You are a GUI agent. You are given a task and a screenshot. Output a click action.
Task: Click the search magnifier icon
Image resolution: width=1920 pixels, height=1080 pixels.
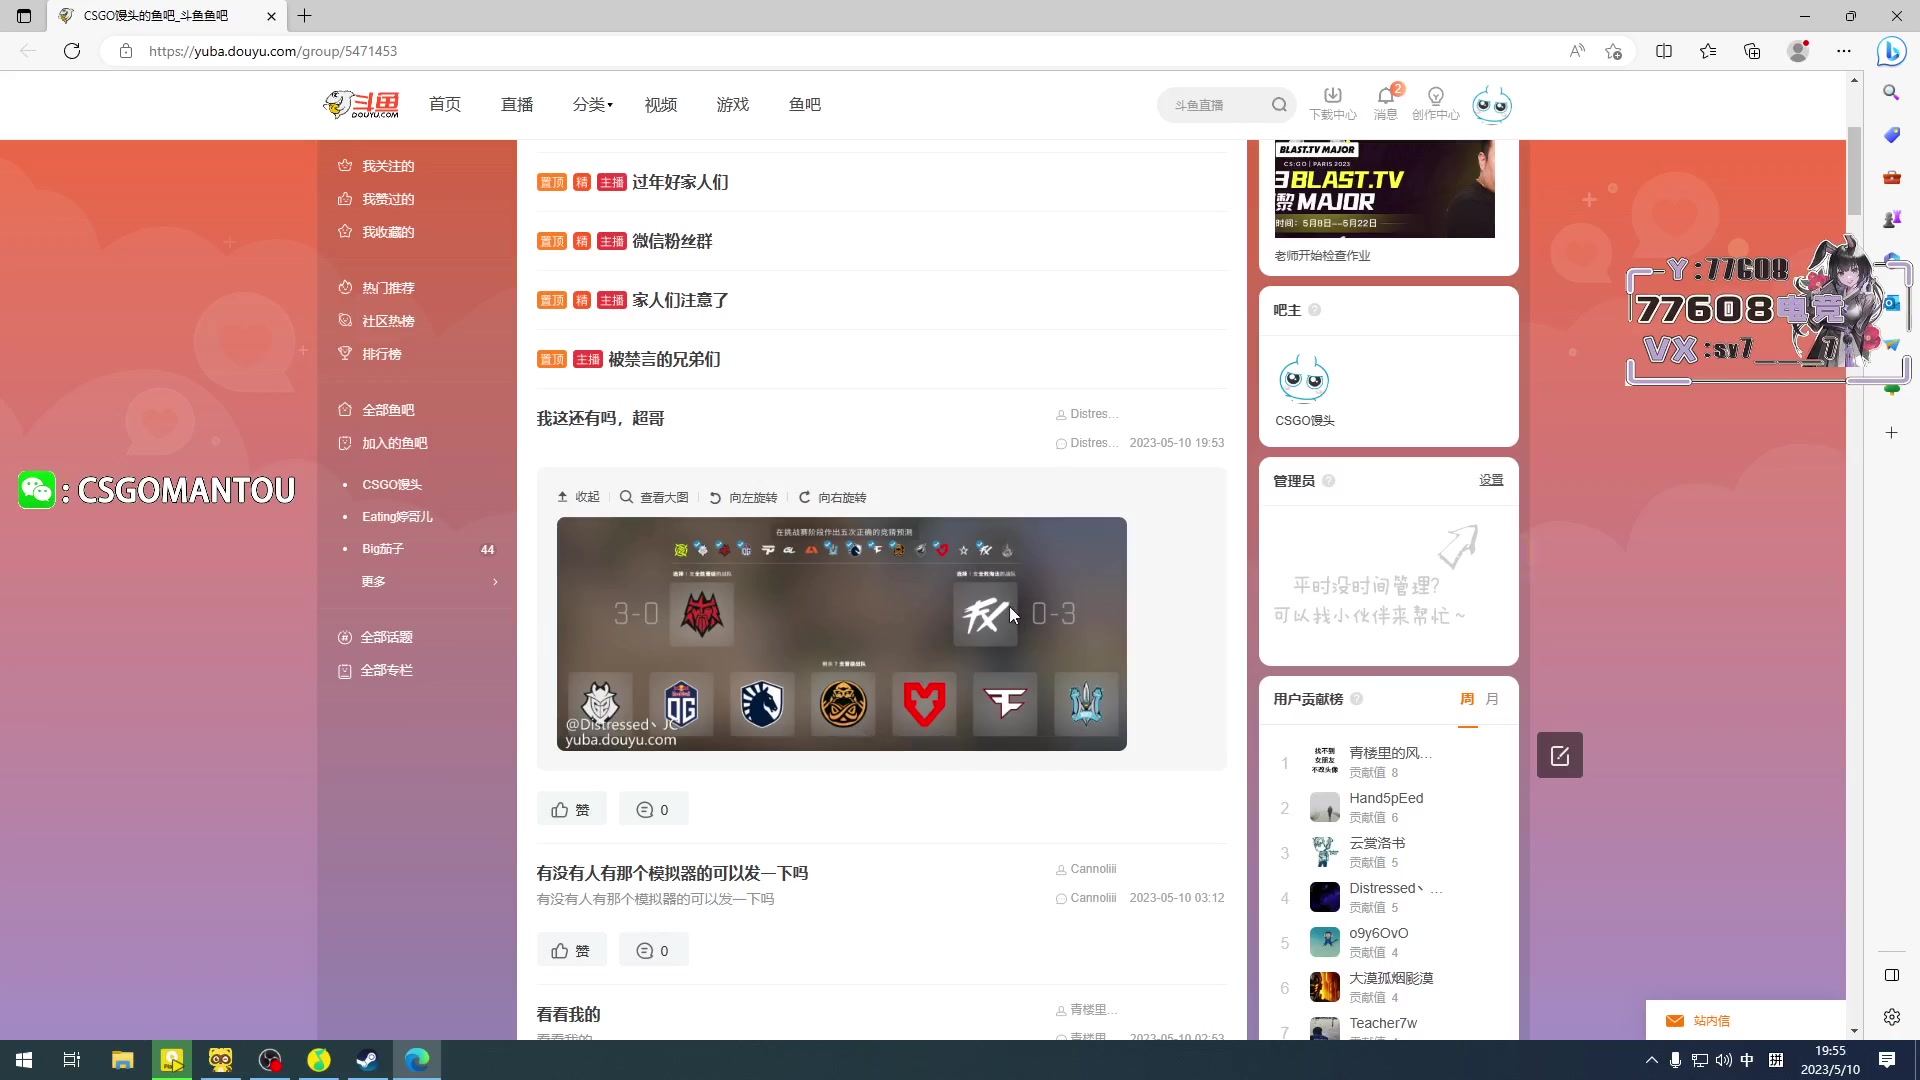coord(1281,104)
